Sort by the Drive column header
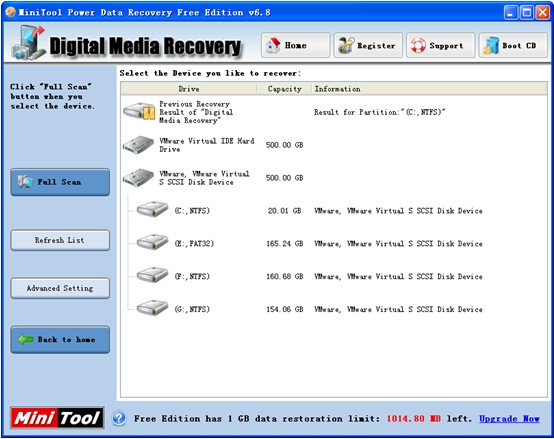Image resolution: width=554 pixels, height=439 pixels. [x=189, y=89]
